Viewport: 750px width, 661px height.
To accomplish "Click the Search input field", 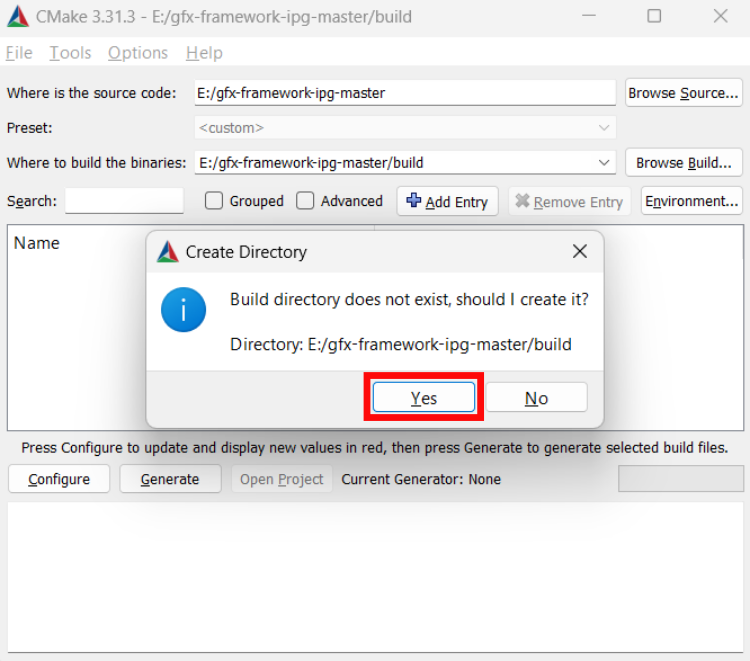I will tap(124, 201).
